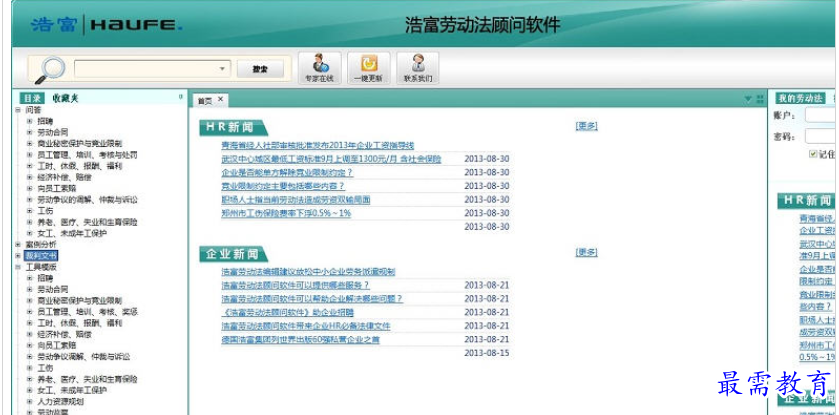The height and width of the screenshot is (415, 839).
Task: Open the tab list dropdown triangle beside the grid icon
Action: tap(748, 99)
